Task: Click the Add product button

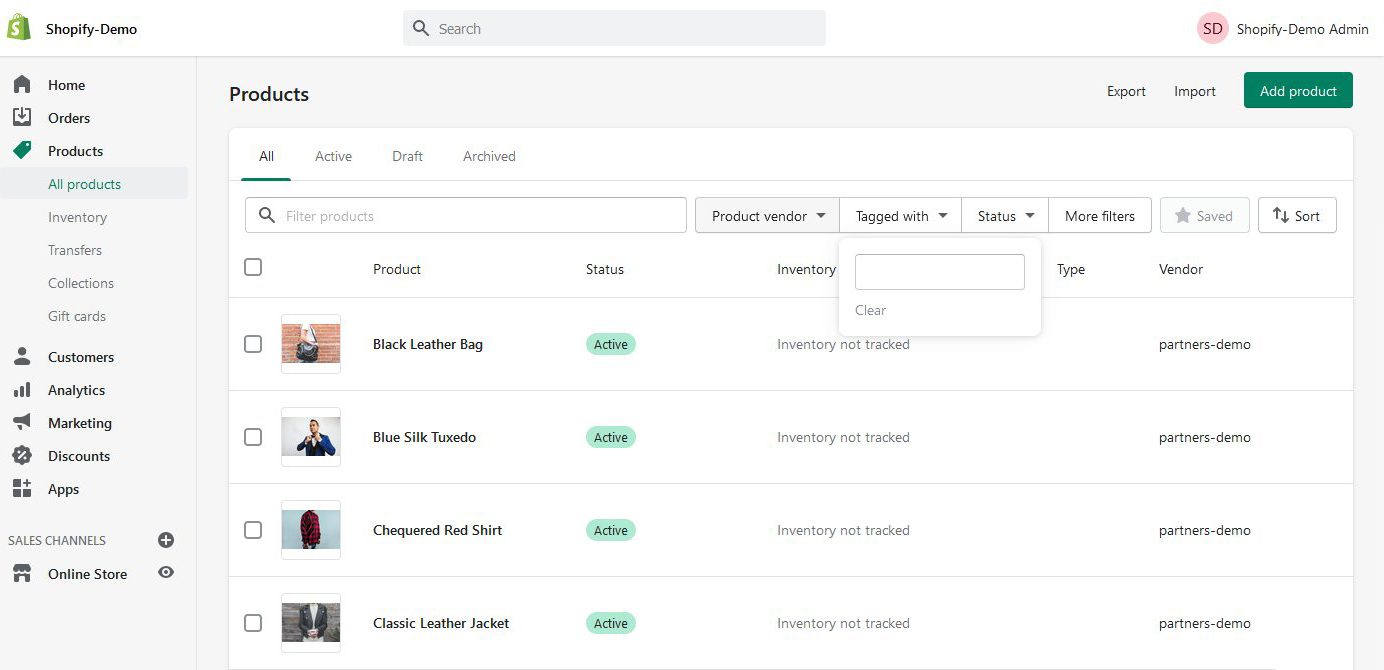Action: [x=1297, y=91]
